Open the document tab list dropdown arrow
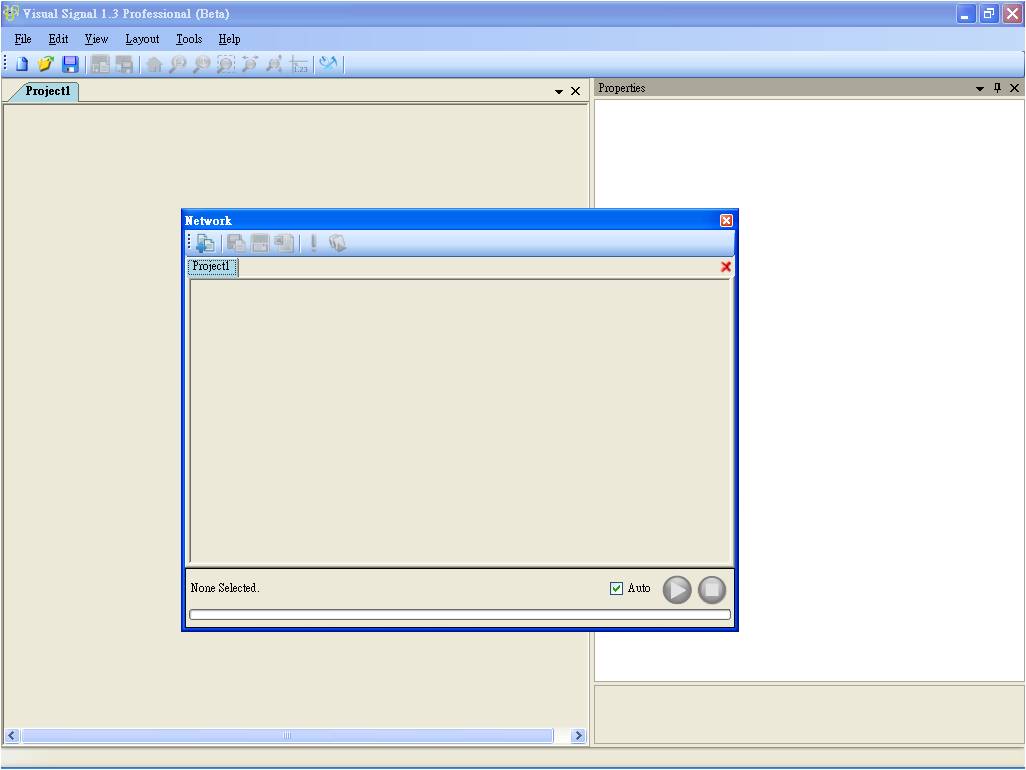The image size is (1026, 770). 559,92
